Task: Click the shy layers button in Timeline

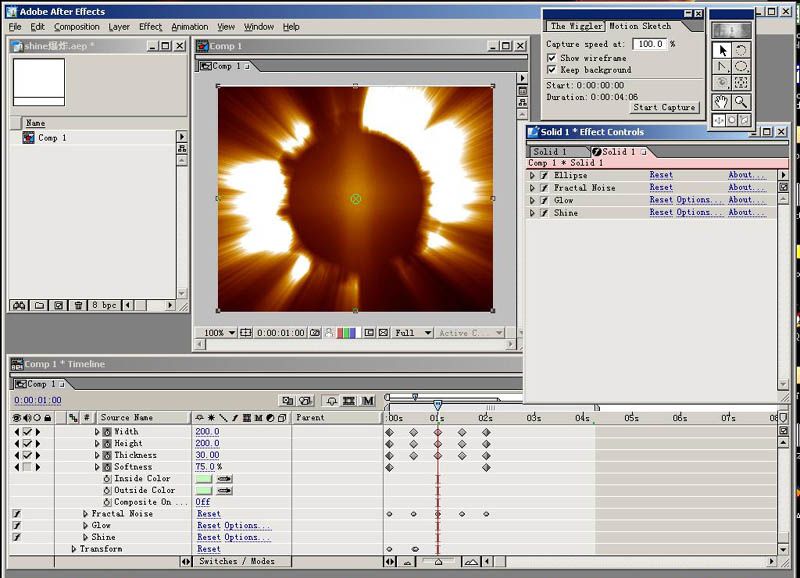Action: [x=331, y=401]
